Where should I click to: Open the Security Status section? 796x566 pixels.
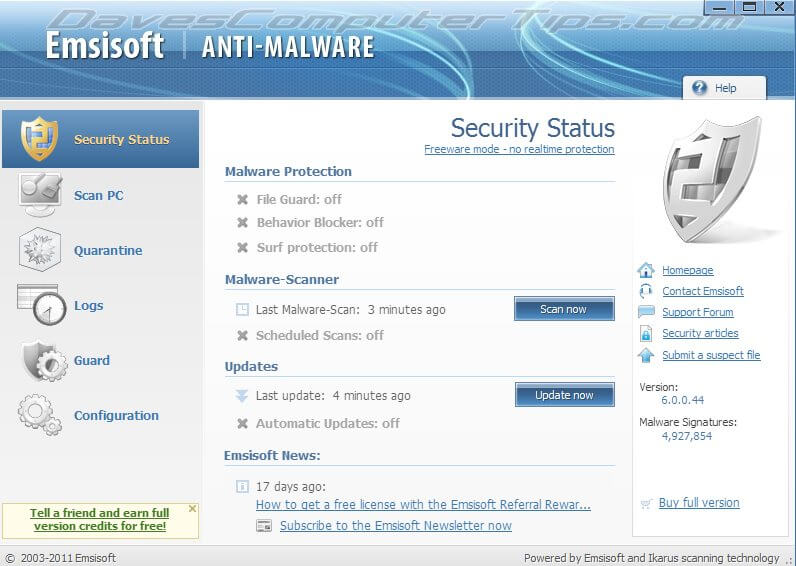pos(101,139)
